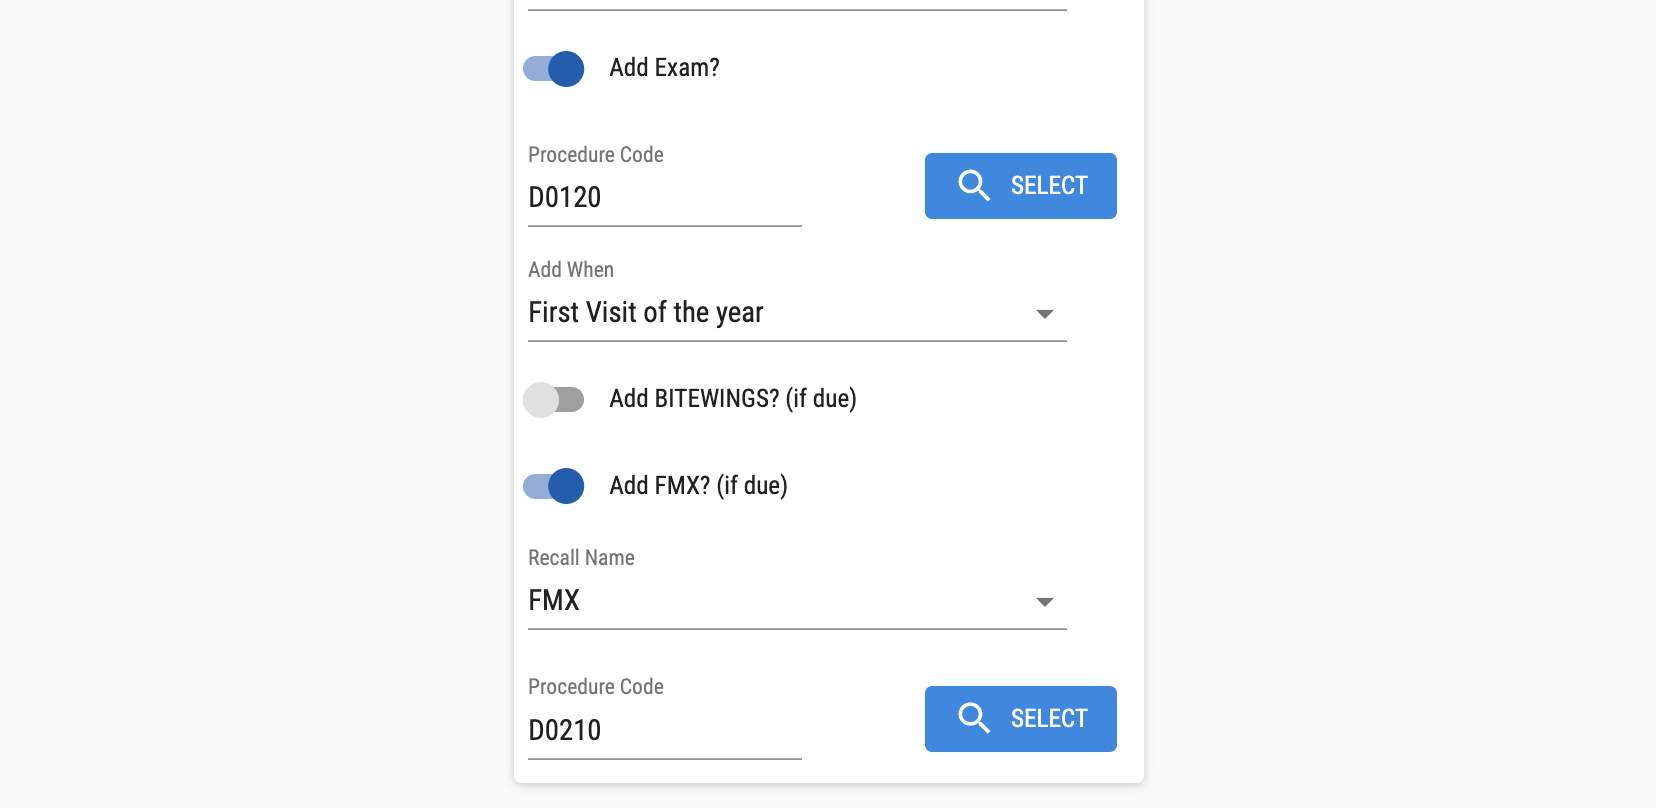Viewport: 1656px width, 808px height.
Task: Turn off the Add Exam switch
Action: point(554,69)
